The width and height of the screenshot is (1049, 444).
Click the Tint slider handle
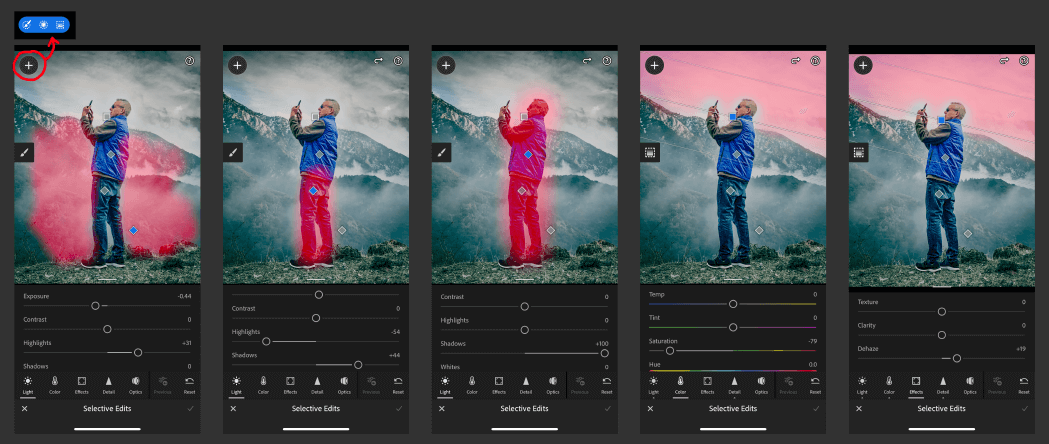point(733,327)
